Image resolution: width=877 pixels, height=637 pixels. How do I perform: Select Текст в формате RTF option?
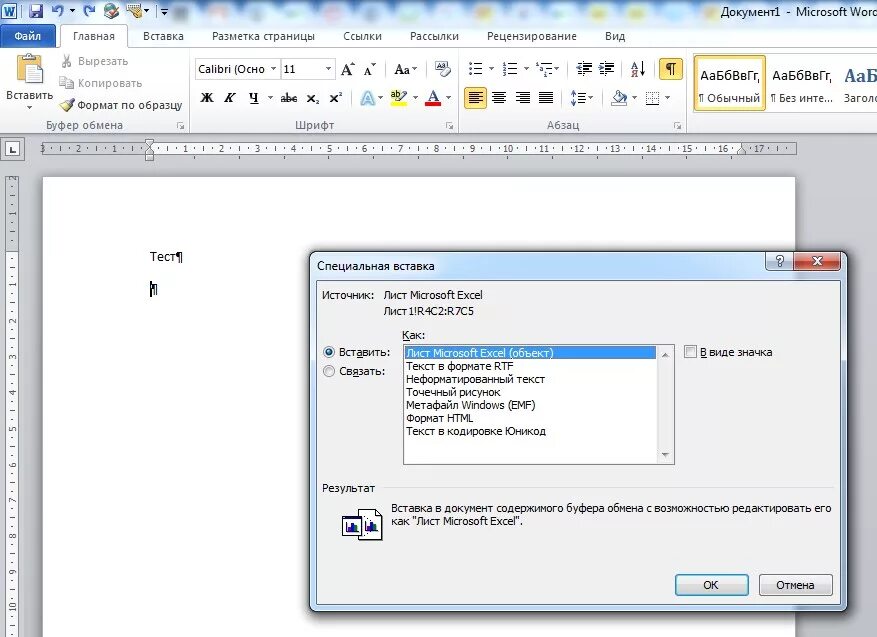coord(459,366)
